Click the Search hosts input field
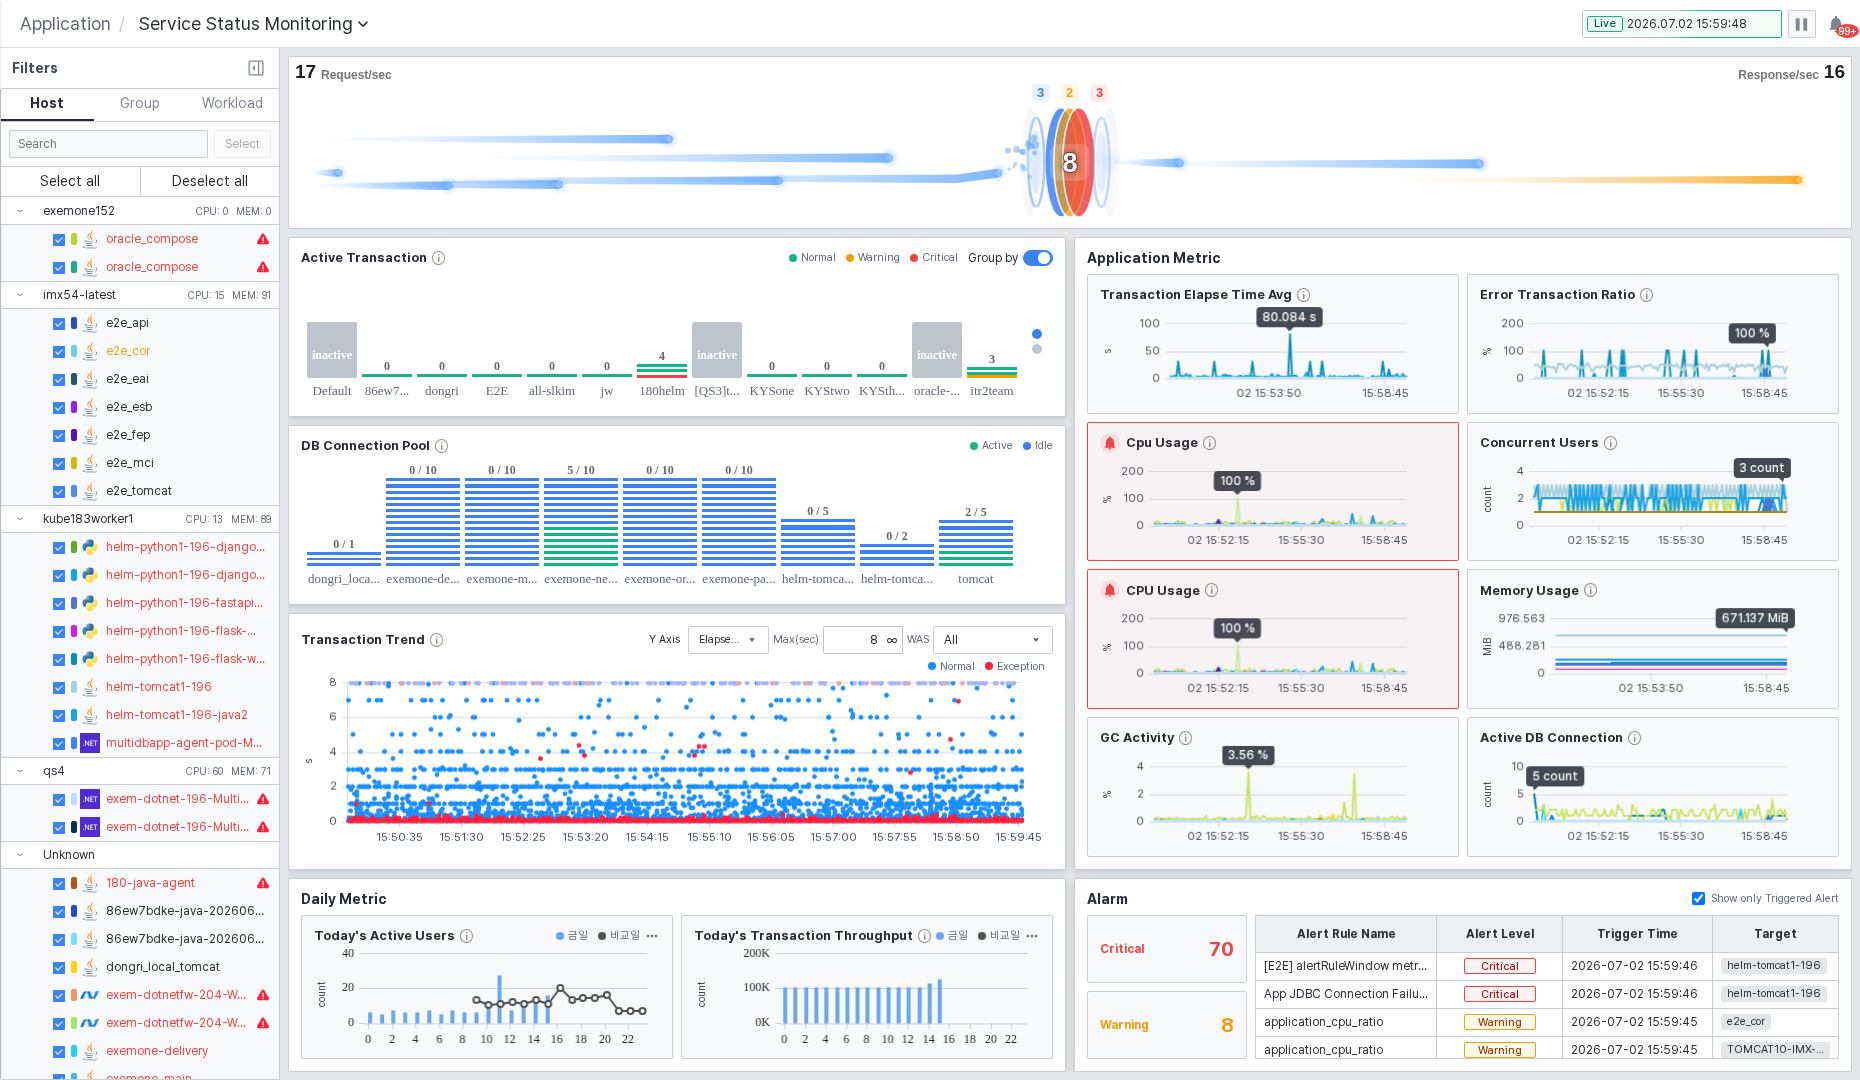This screenshot has height=1080, width=1860. click(108, 144)
